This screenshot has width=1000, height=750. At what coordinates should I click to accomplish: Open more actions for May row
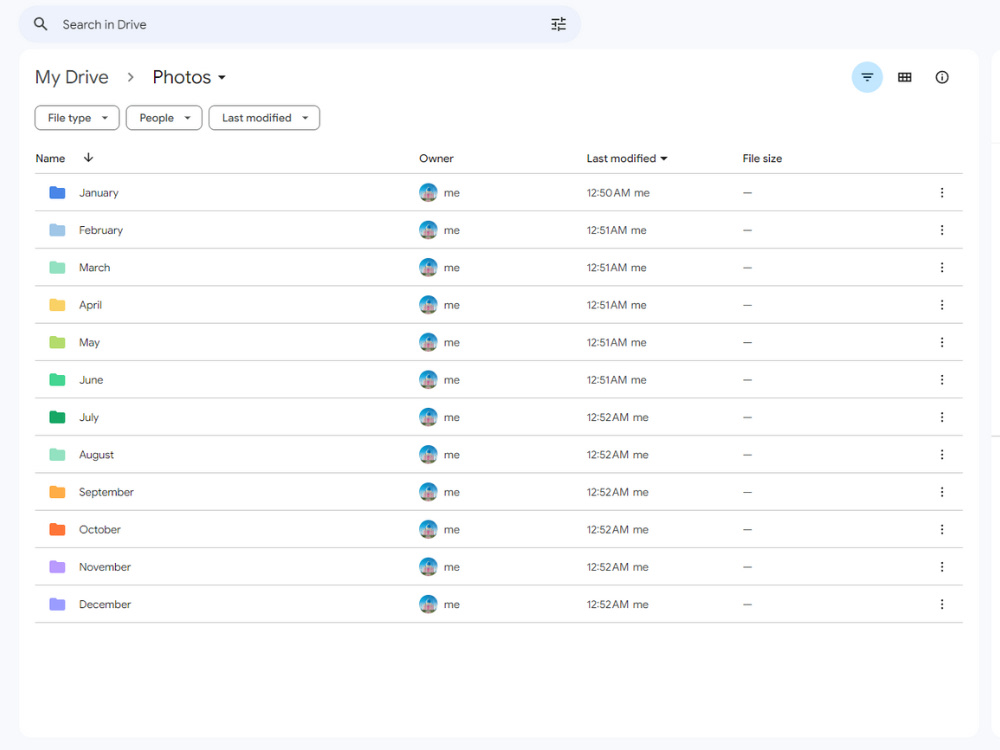click(x=942, y=342)
